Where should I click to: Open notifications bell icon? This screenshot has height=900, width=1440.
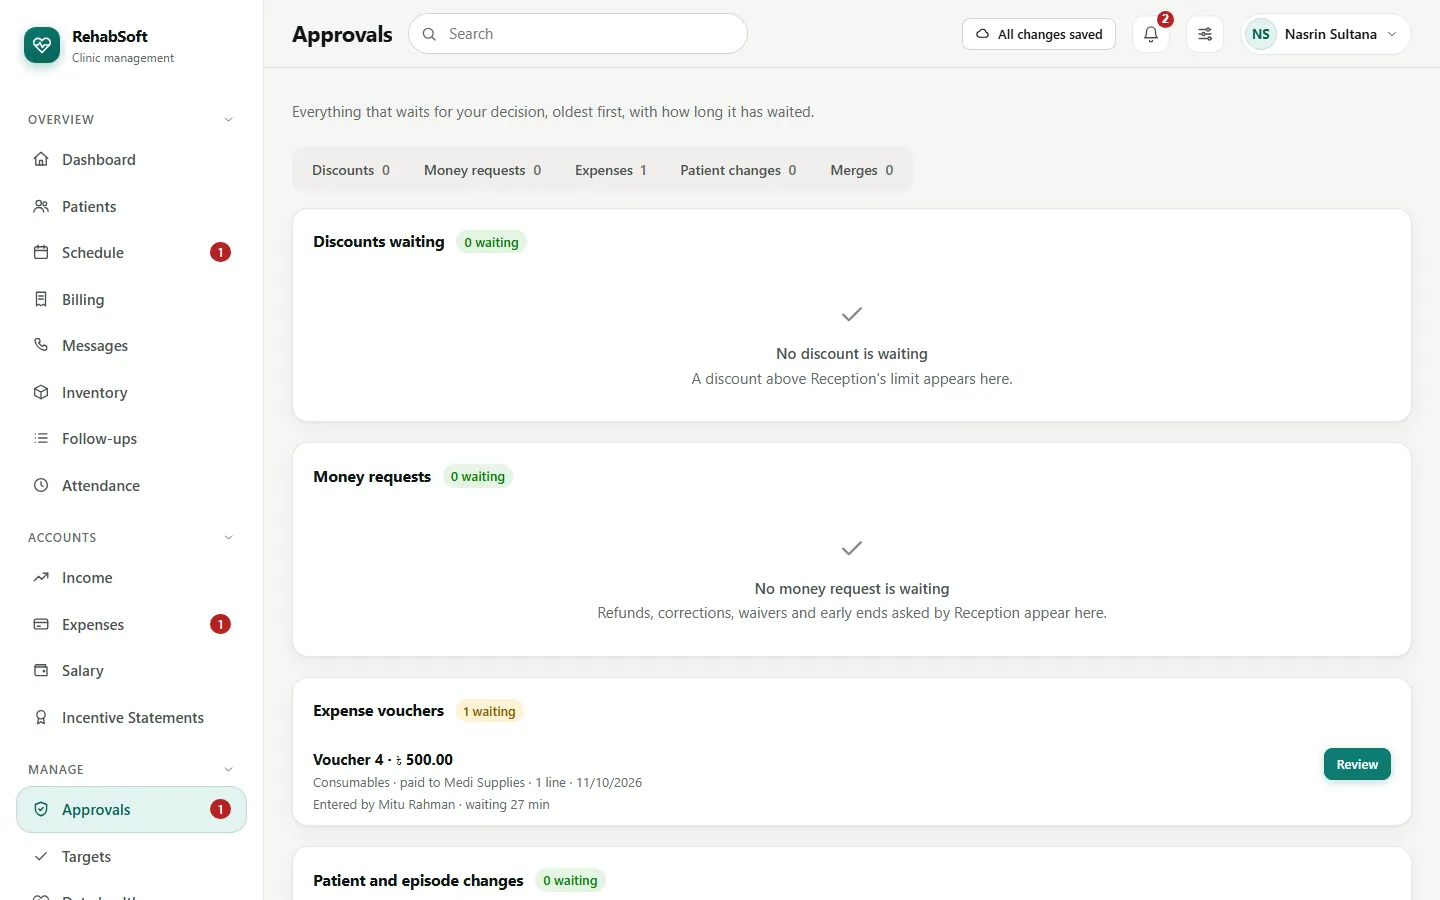pos(1151,34)
